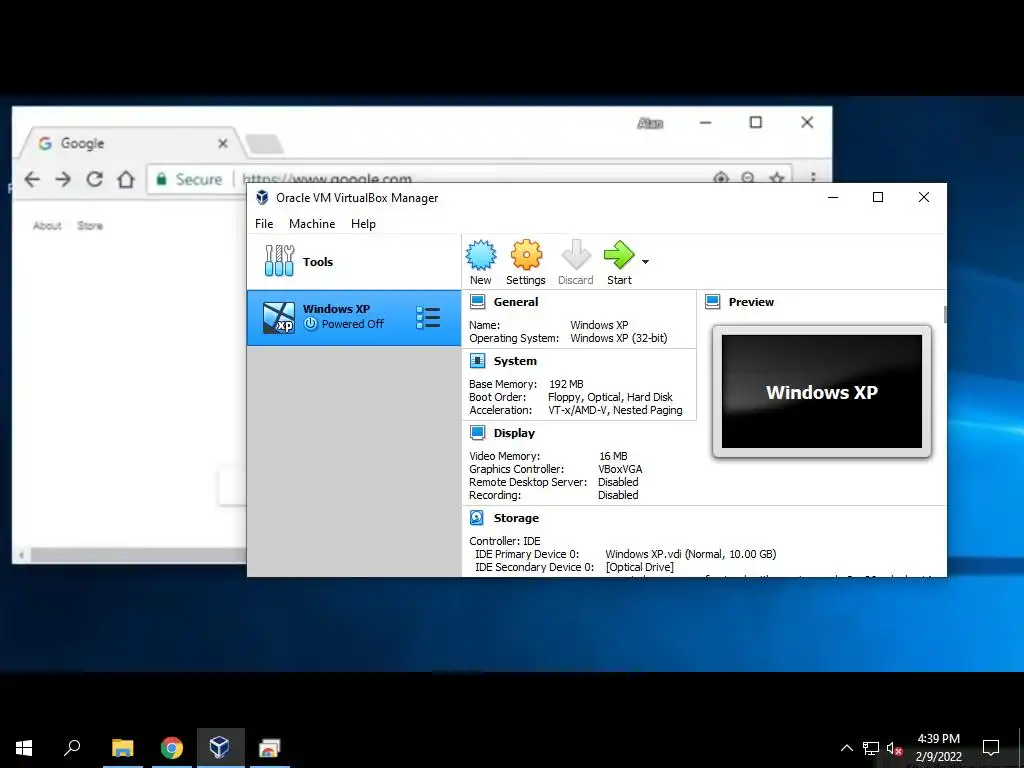
Task: Open the notification center icon
Action: click(x=991, y=748)
